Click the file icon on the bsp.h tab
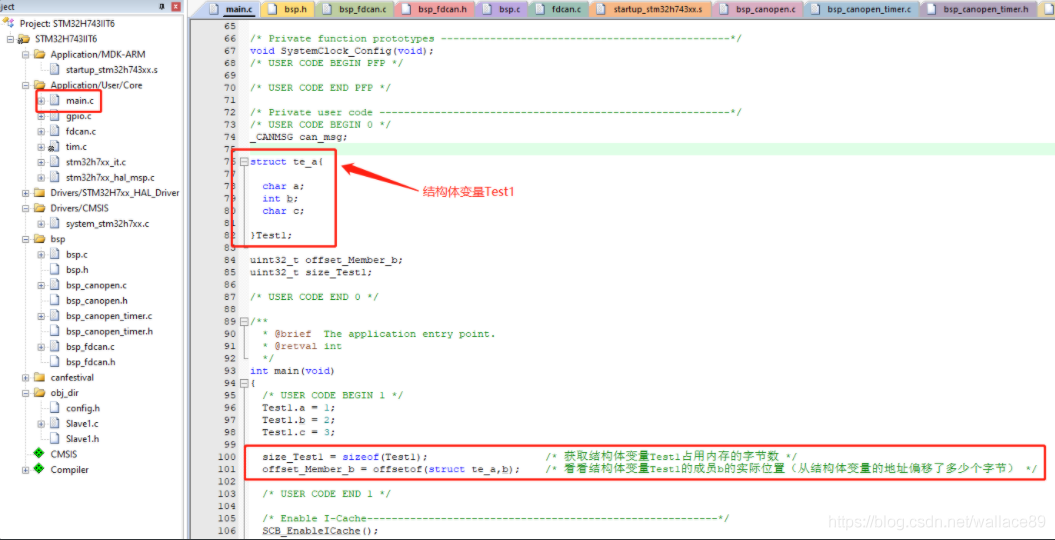Image resolution: width=1055 pixels, height=540 pixels. [x=272, y=9]
